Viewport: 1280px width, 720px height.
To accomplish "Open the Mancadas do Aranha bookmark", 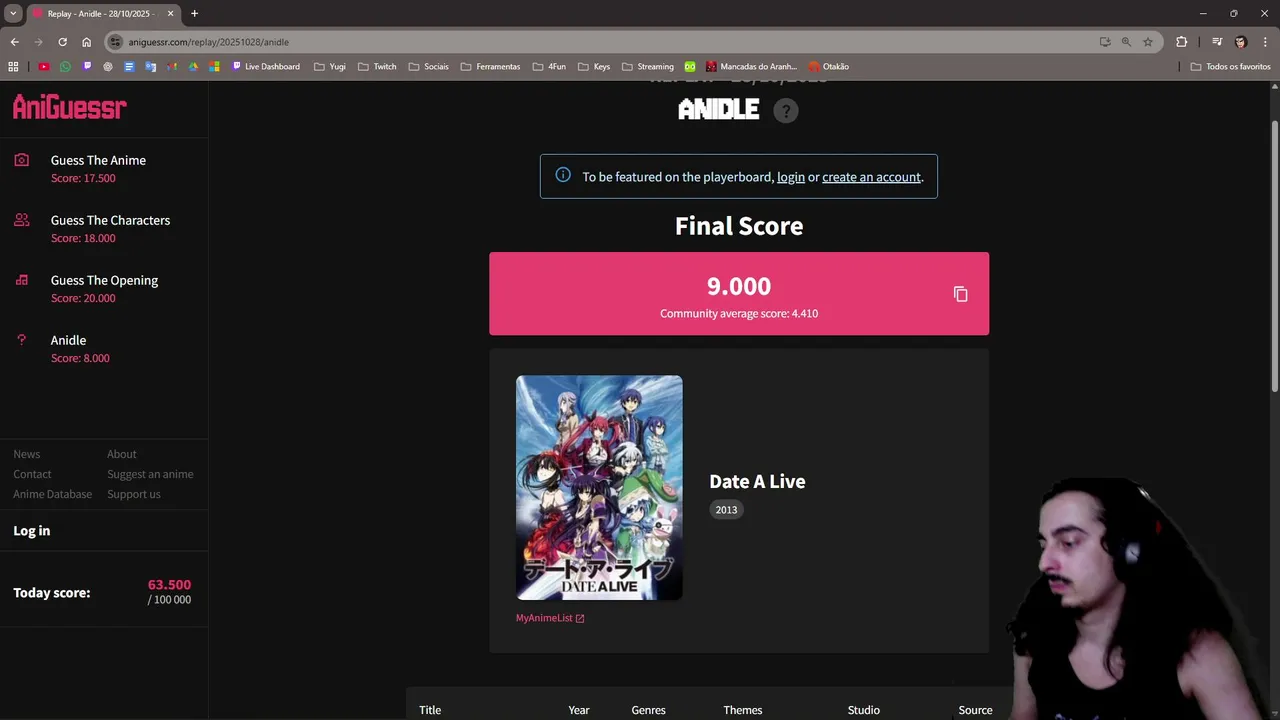I will pos(751,67).
